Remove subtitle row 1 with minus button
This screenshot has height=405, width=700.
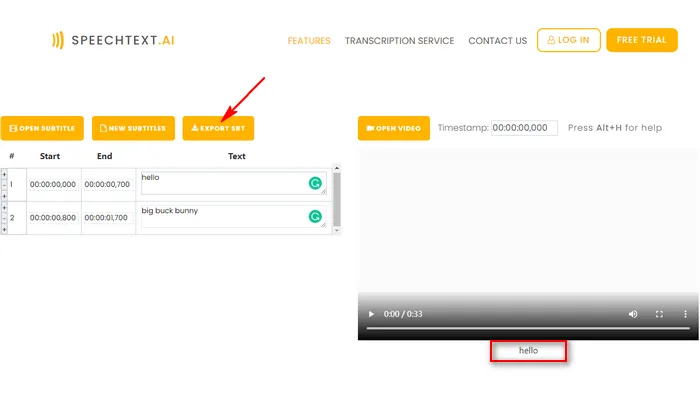(x=4, y=186)
